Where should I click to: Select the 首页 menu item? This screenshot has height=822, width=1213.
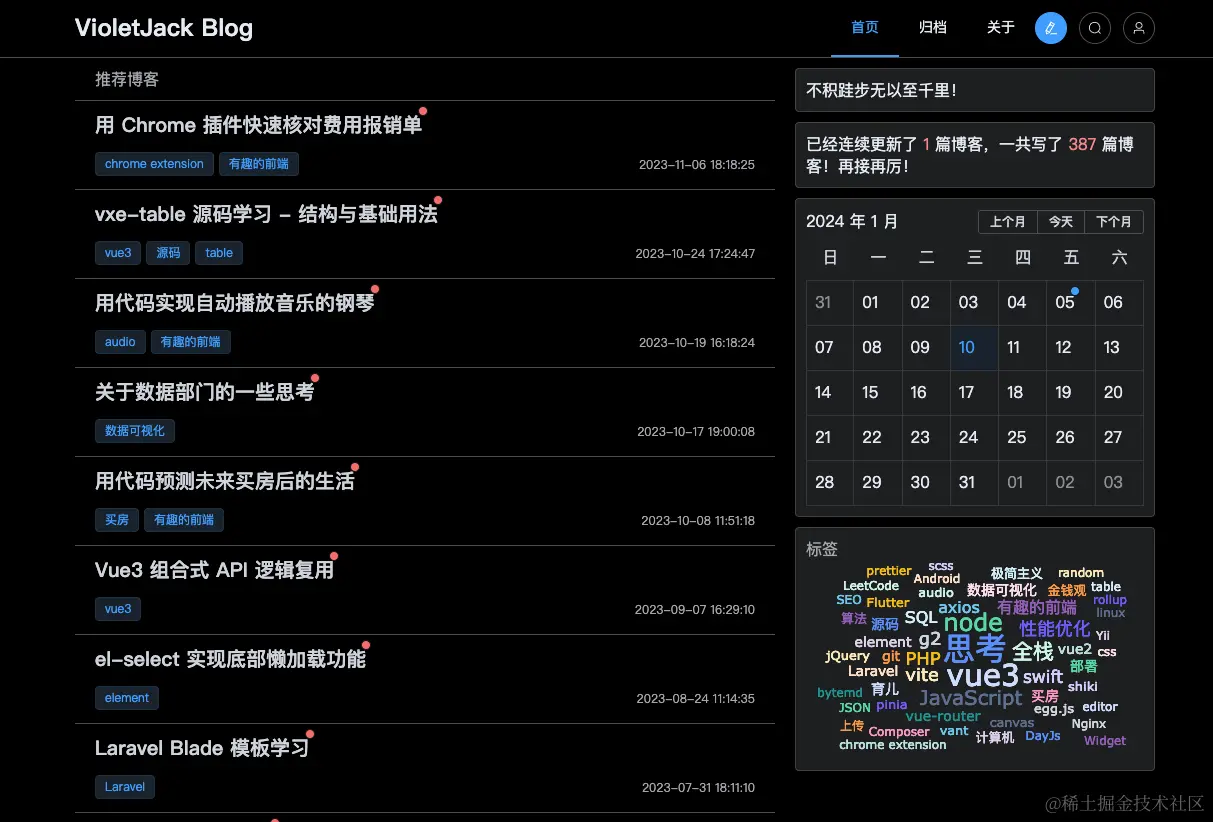tap(864, 28)
